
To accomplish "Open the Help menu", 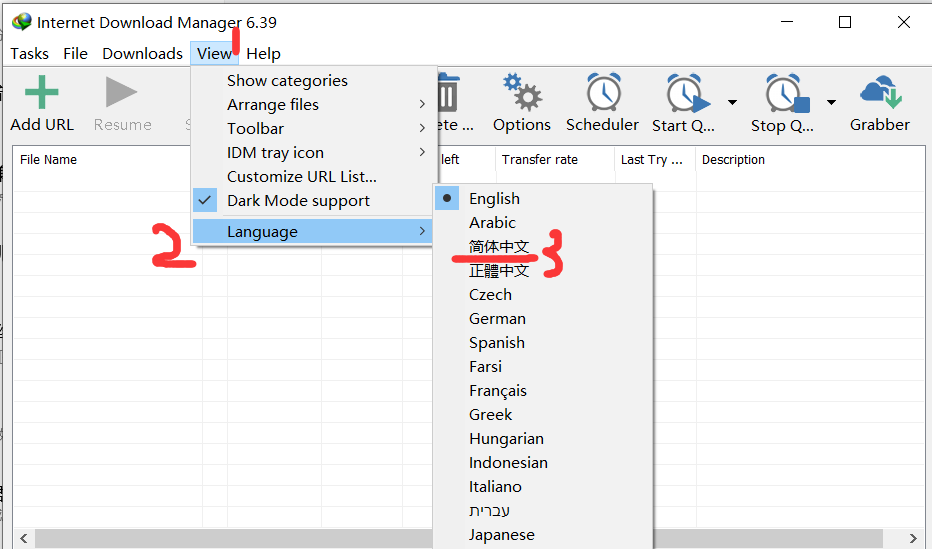I will click(263, 53).
